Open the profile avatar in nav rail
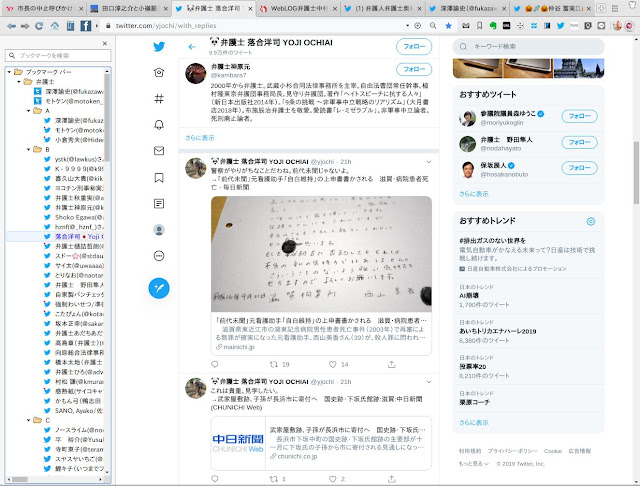This screenshot has height=486, width=640. tap(159, 230)
